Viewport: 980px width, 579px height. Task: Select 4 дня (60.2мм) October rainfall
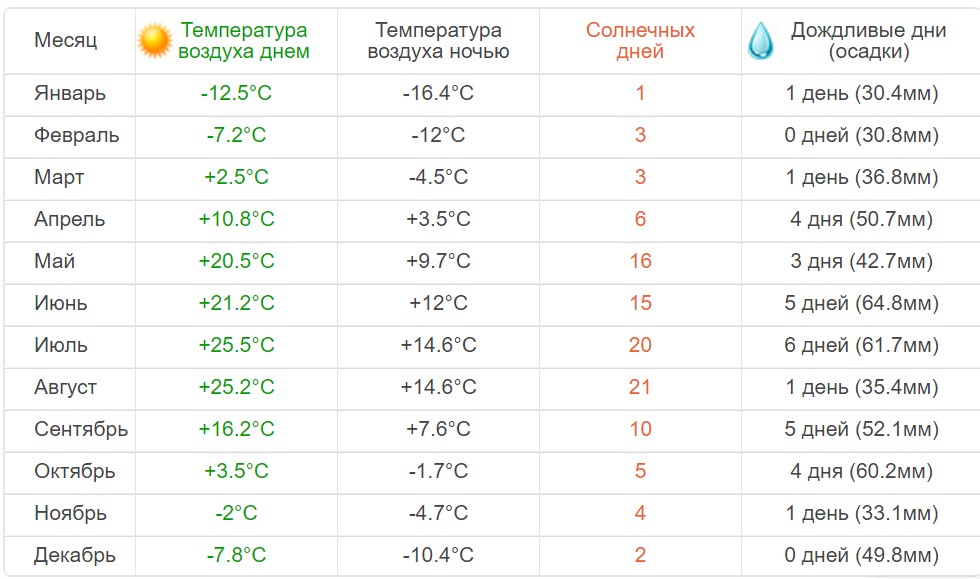pyautogui.click(x=861, y=471)
